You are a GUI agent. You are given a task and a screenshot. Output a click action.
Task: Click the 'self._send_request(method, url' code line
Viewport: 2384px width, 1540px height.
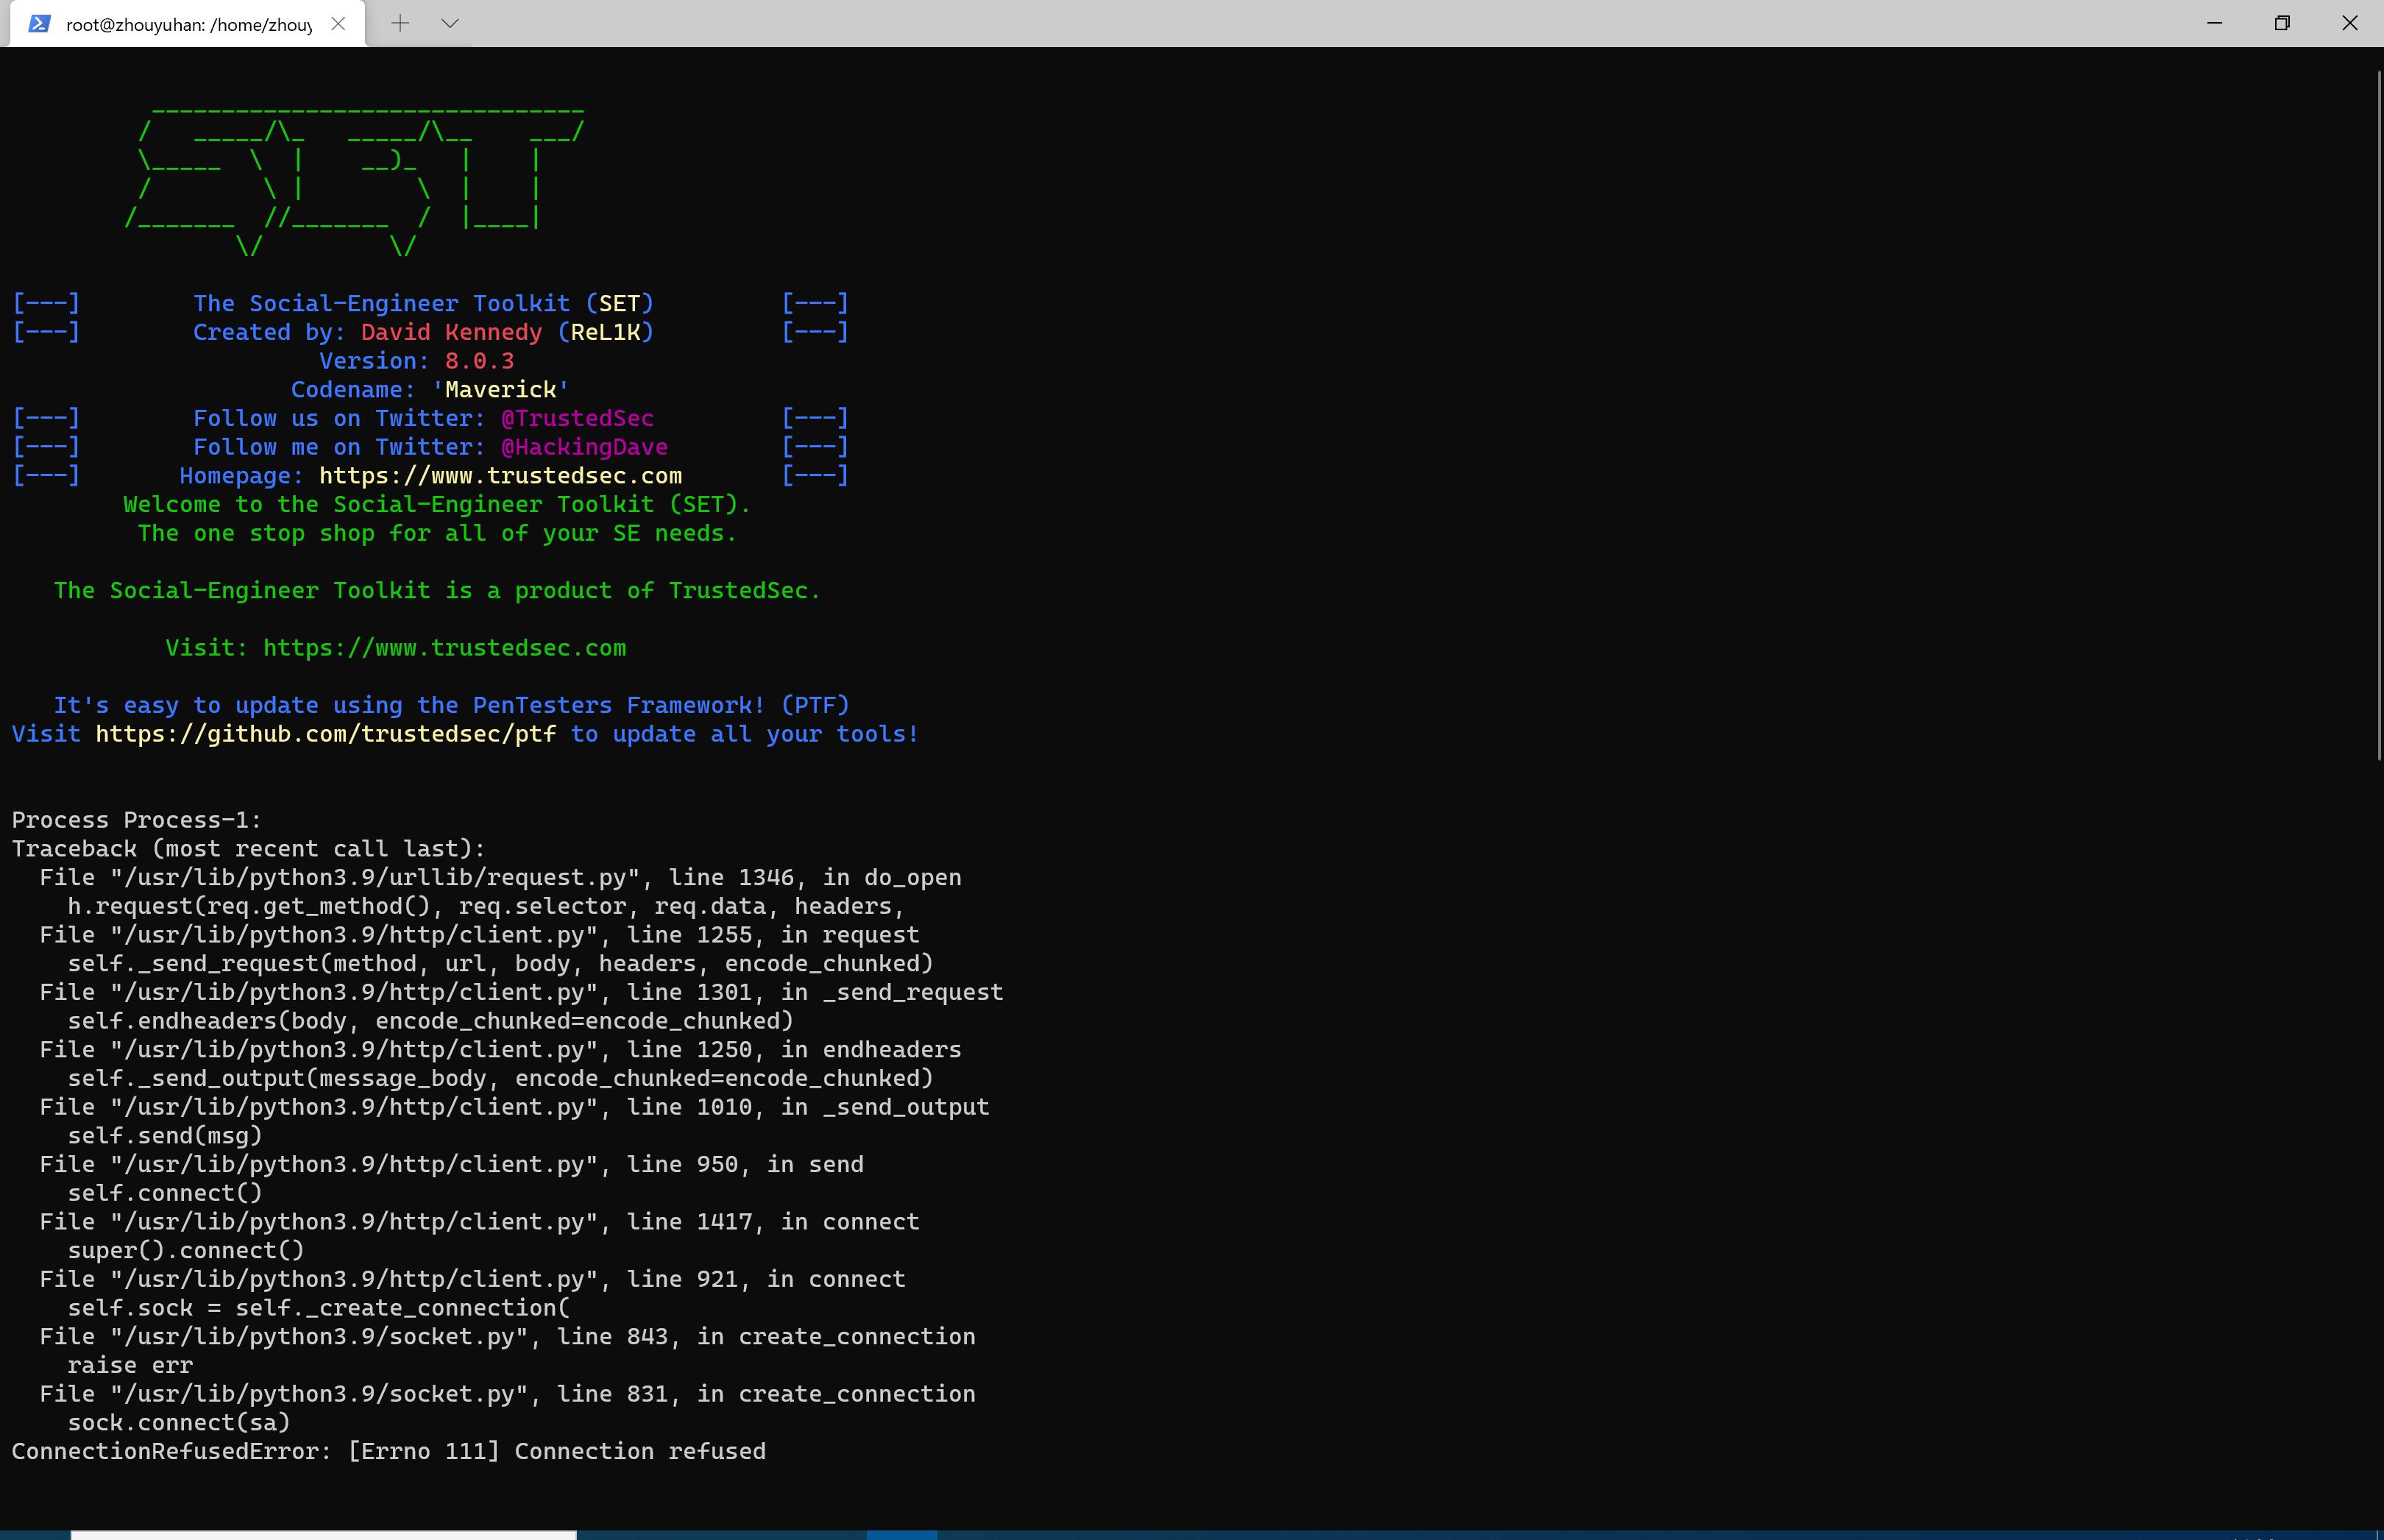click(500, 964)
